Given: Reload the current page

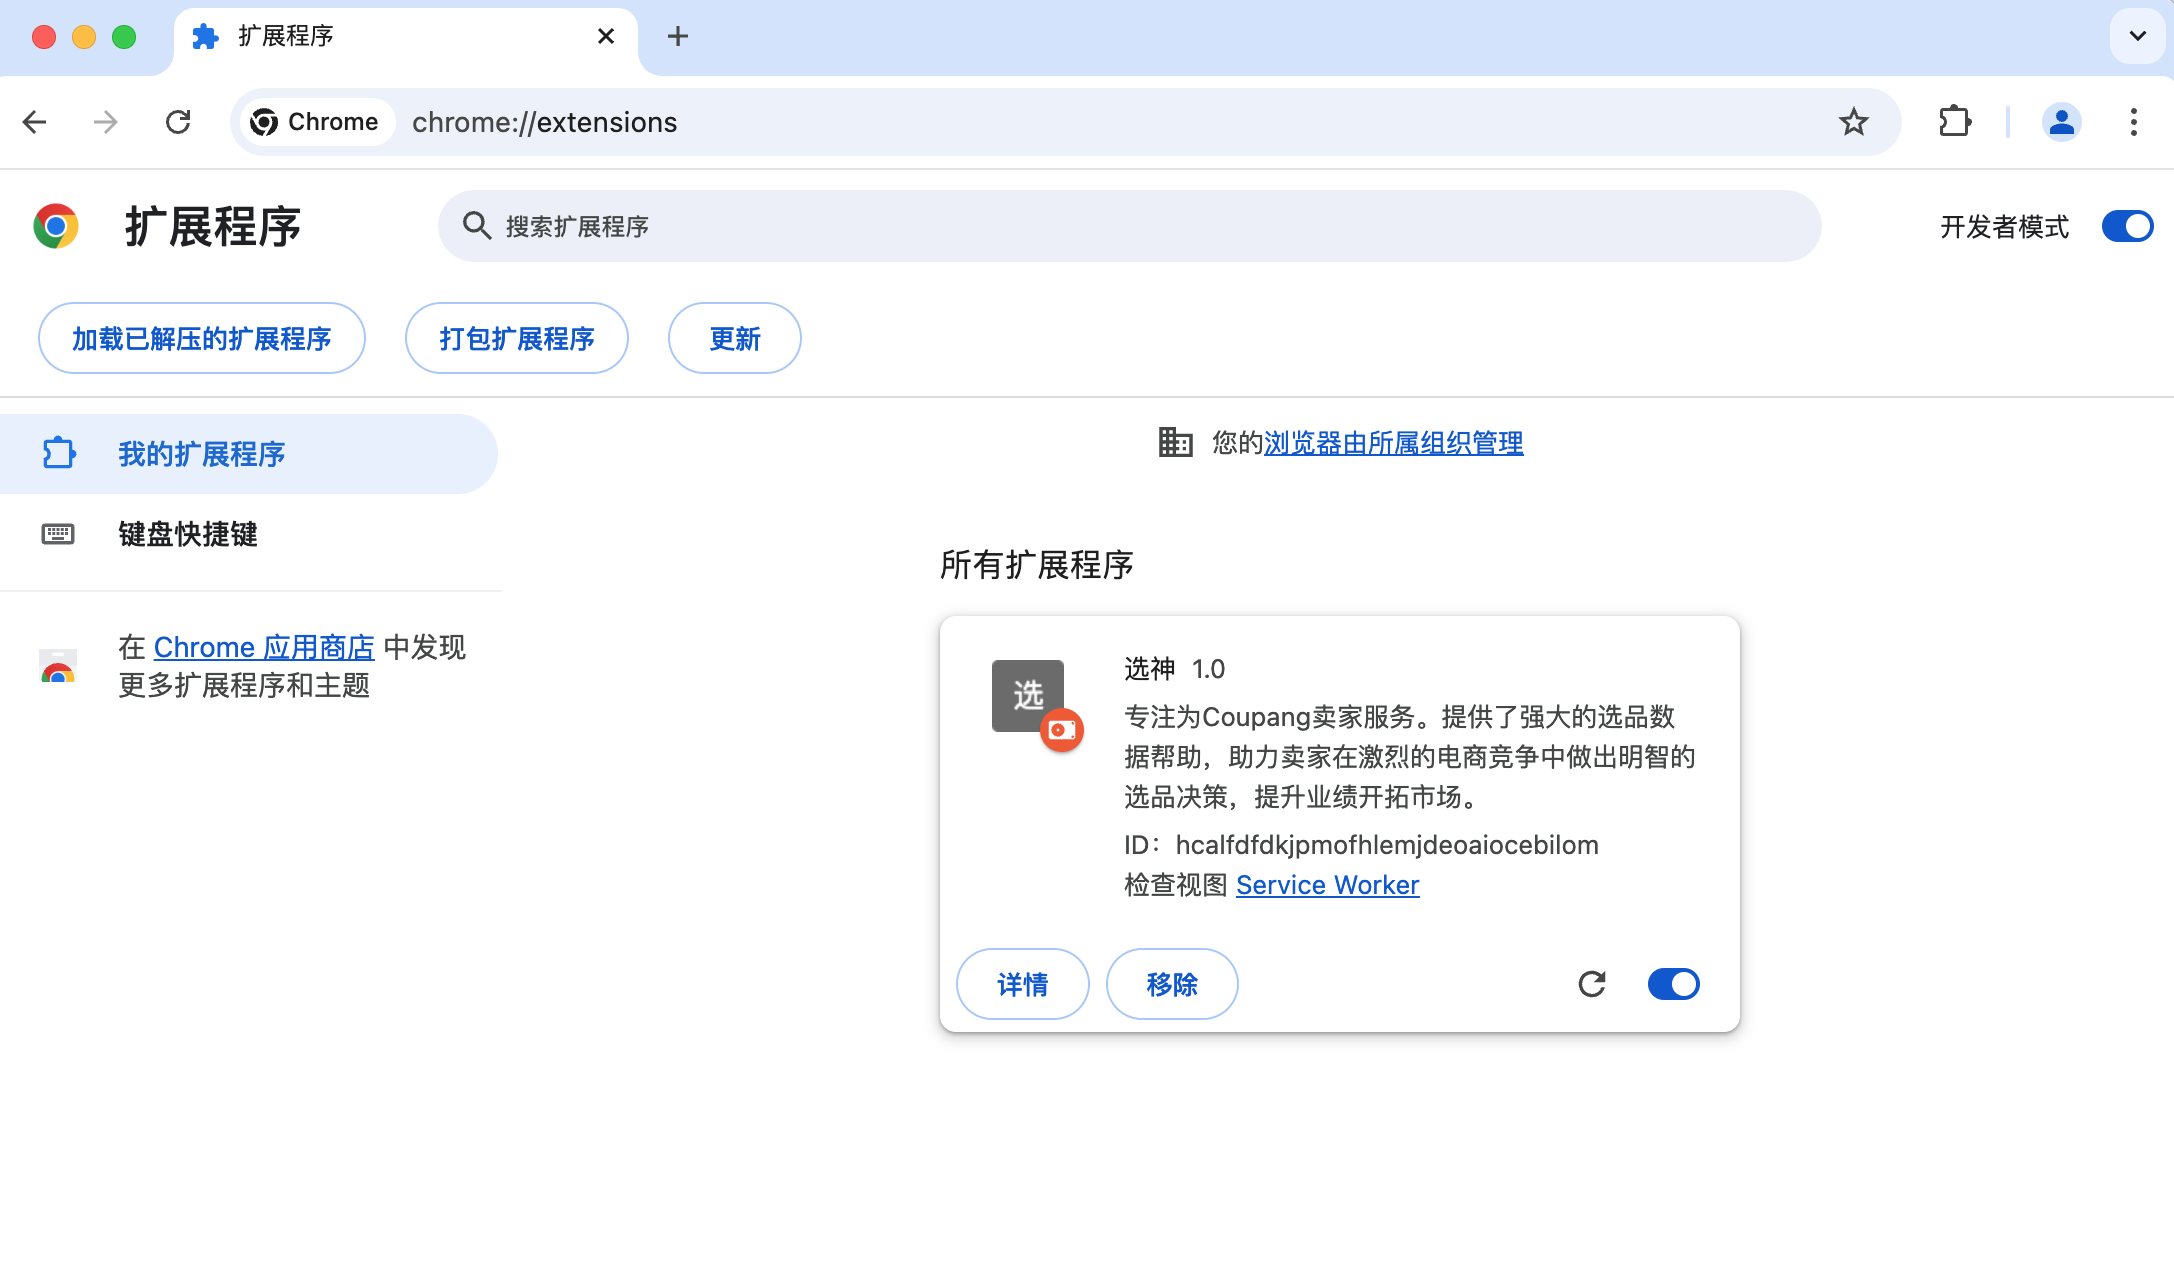Looking at the screenshot, I should (178, 121).
